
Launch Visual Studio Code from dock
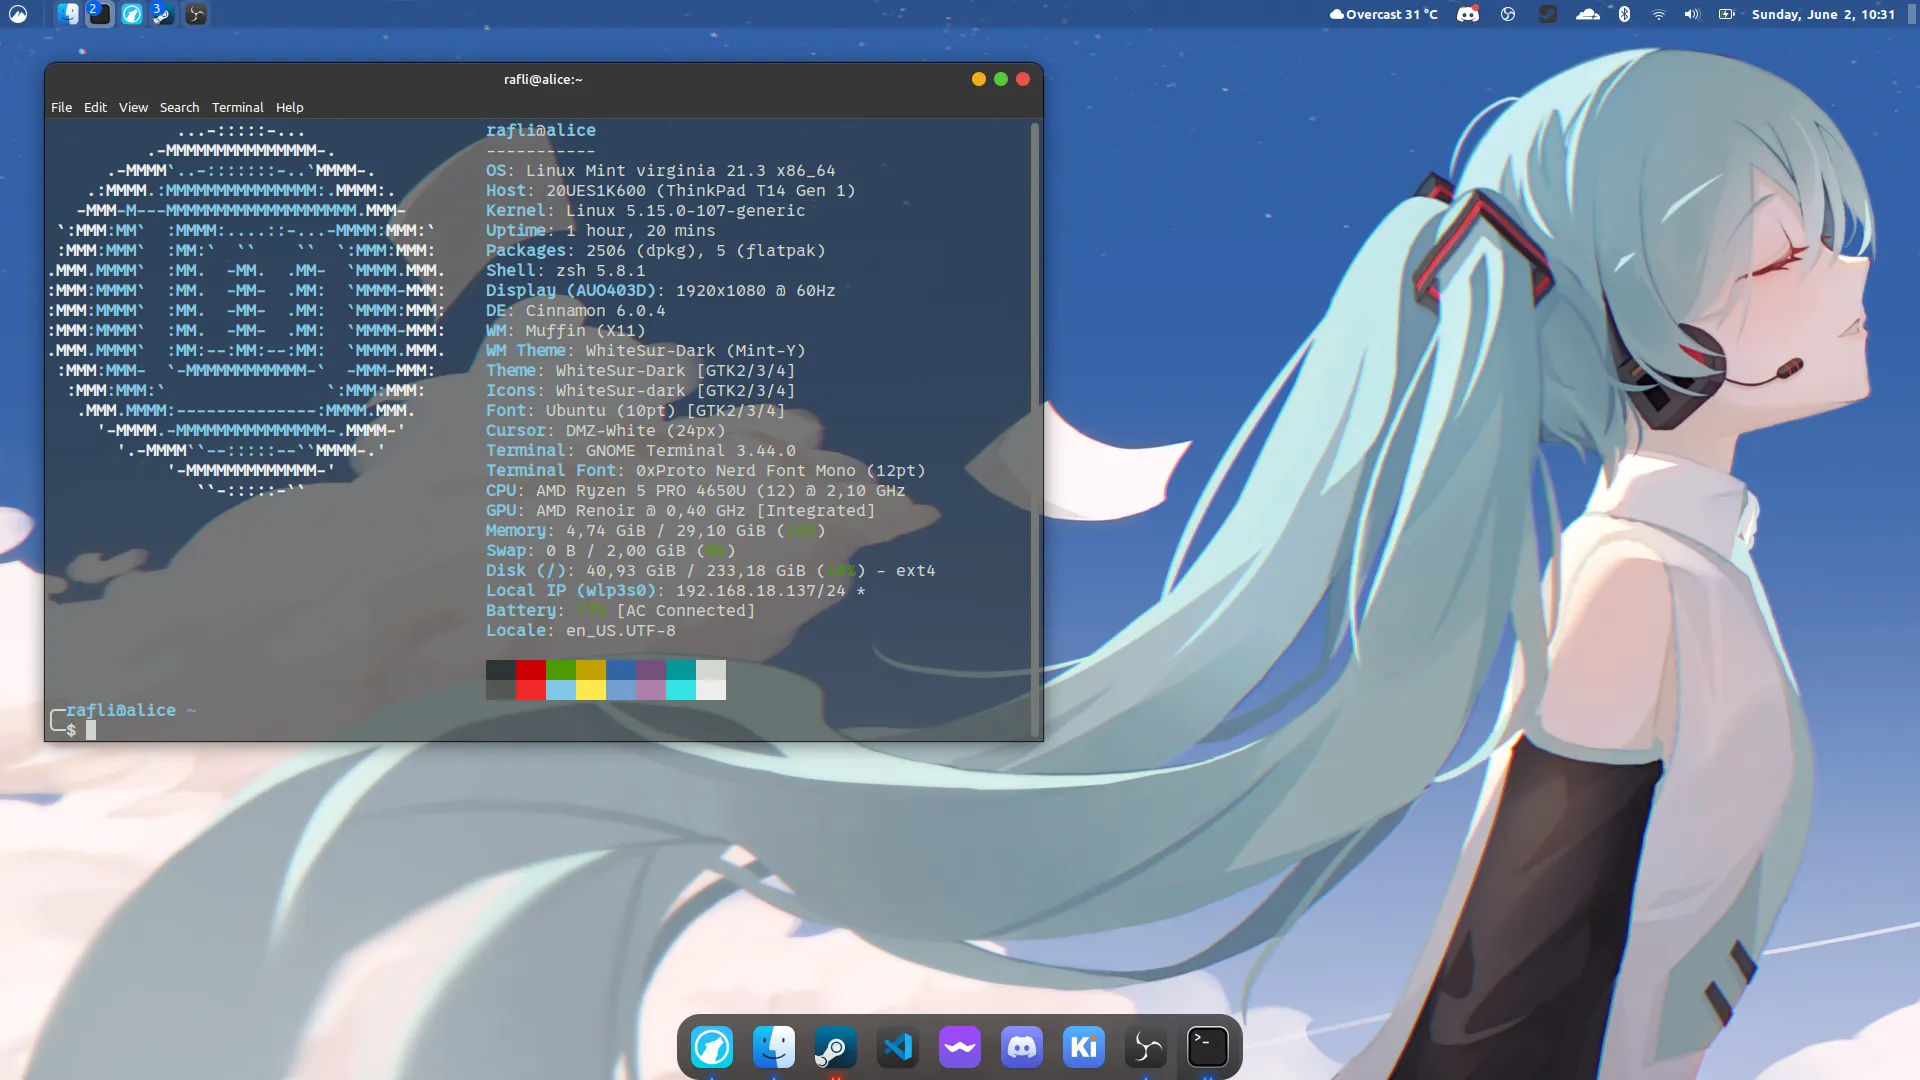[898, 1047]
